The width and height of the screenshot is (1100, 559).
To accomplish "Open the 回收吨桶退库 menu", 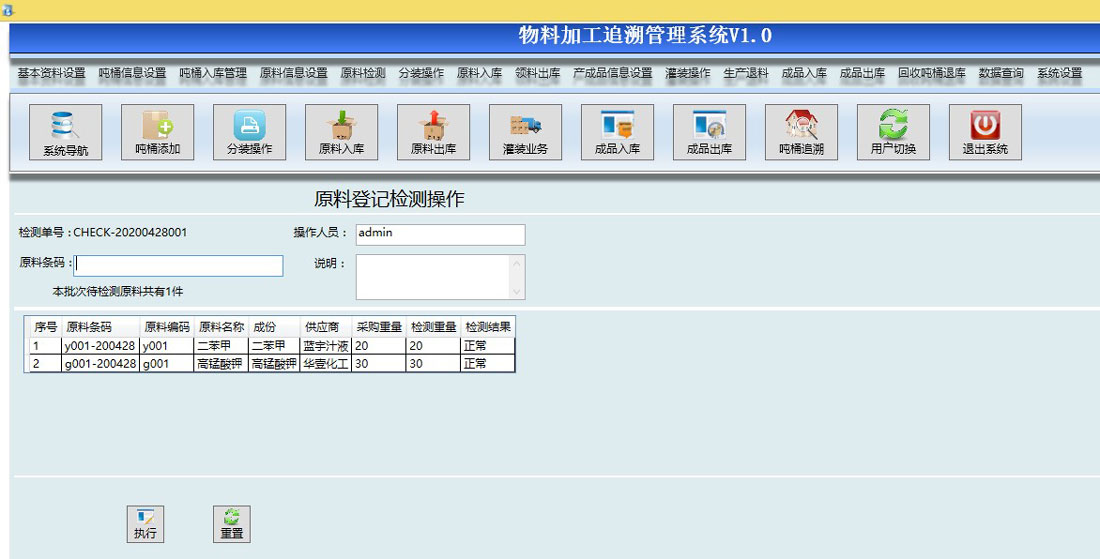I will click(x=932, y=73).
